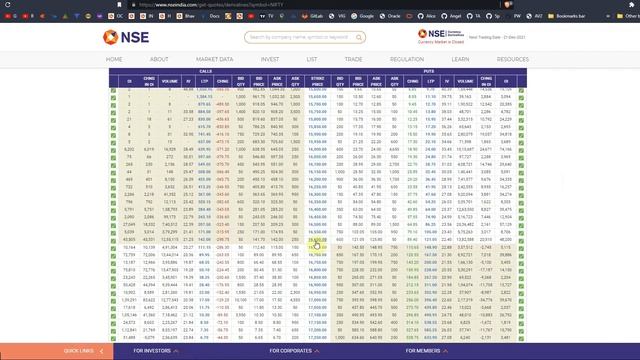Viewport: 640px width, 360px height.
Task: Toggle the calls-side checkbox for strike 15,800.00
Action: point(113,120)
